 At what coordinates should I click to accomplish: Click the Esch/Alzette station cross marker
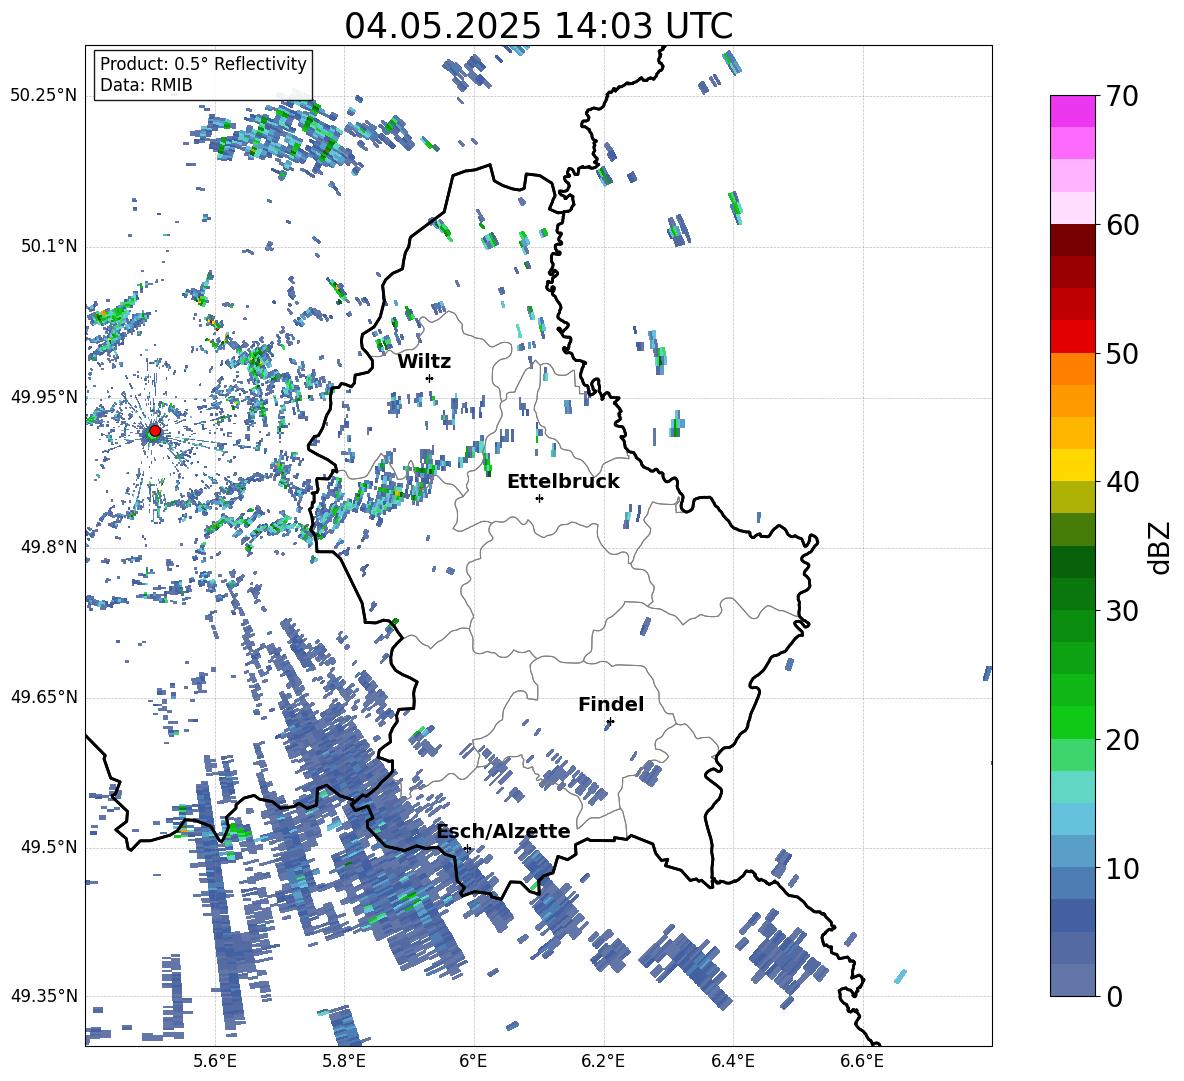click(x=467, y=848)
